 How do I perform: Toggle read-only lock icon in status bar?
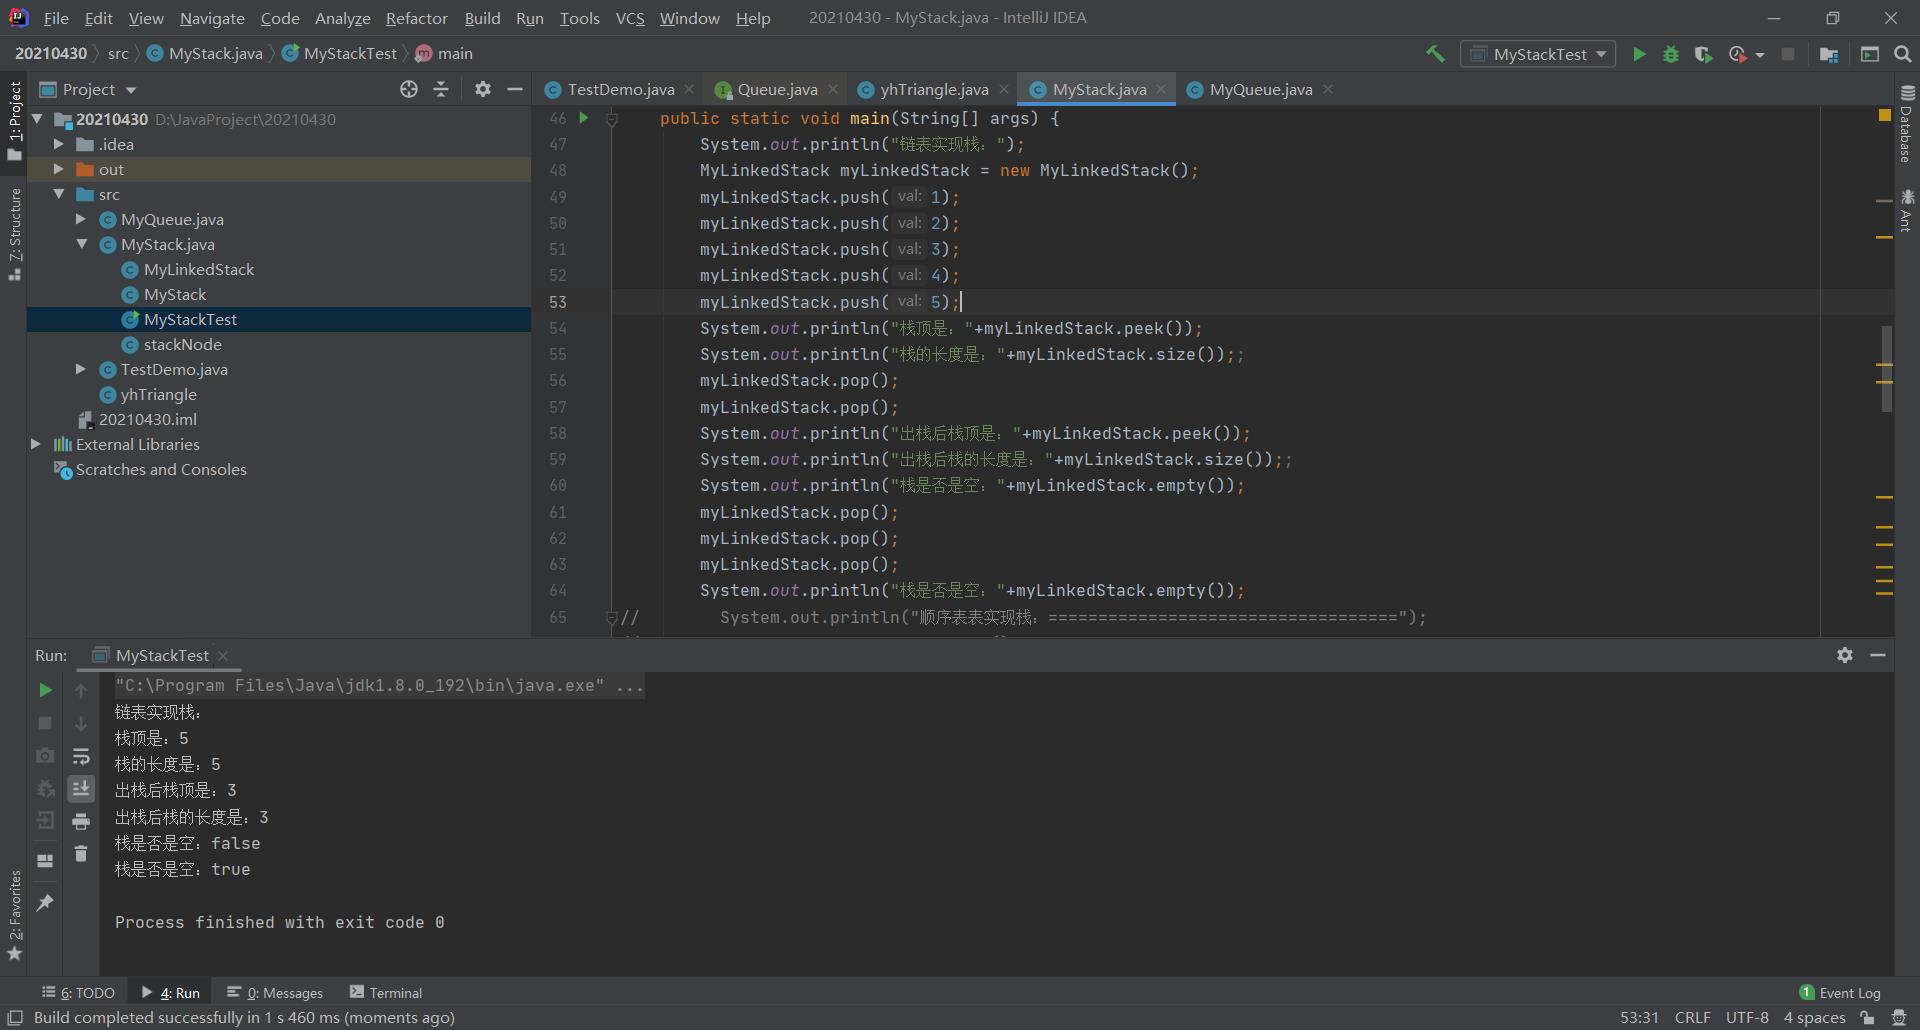point(1867,1017)
